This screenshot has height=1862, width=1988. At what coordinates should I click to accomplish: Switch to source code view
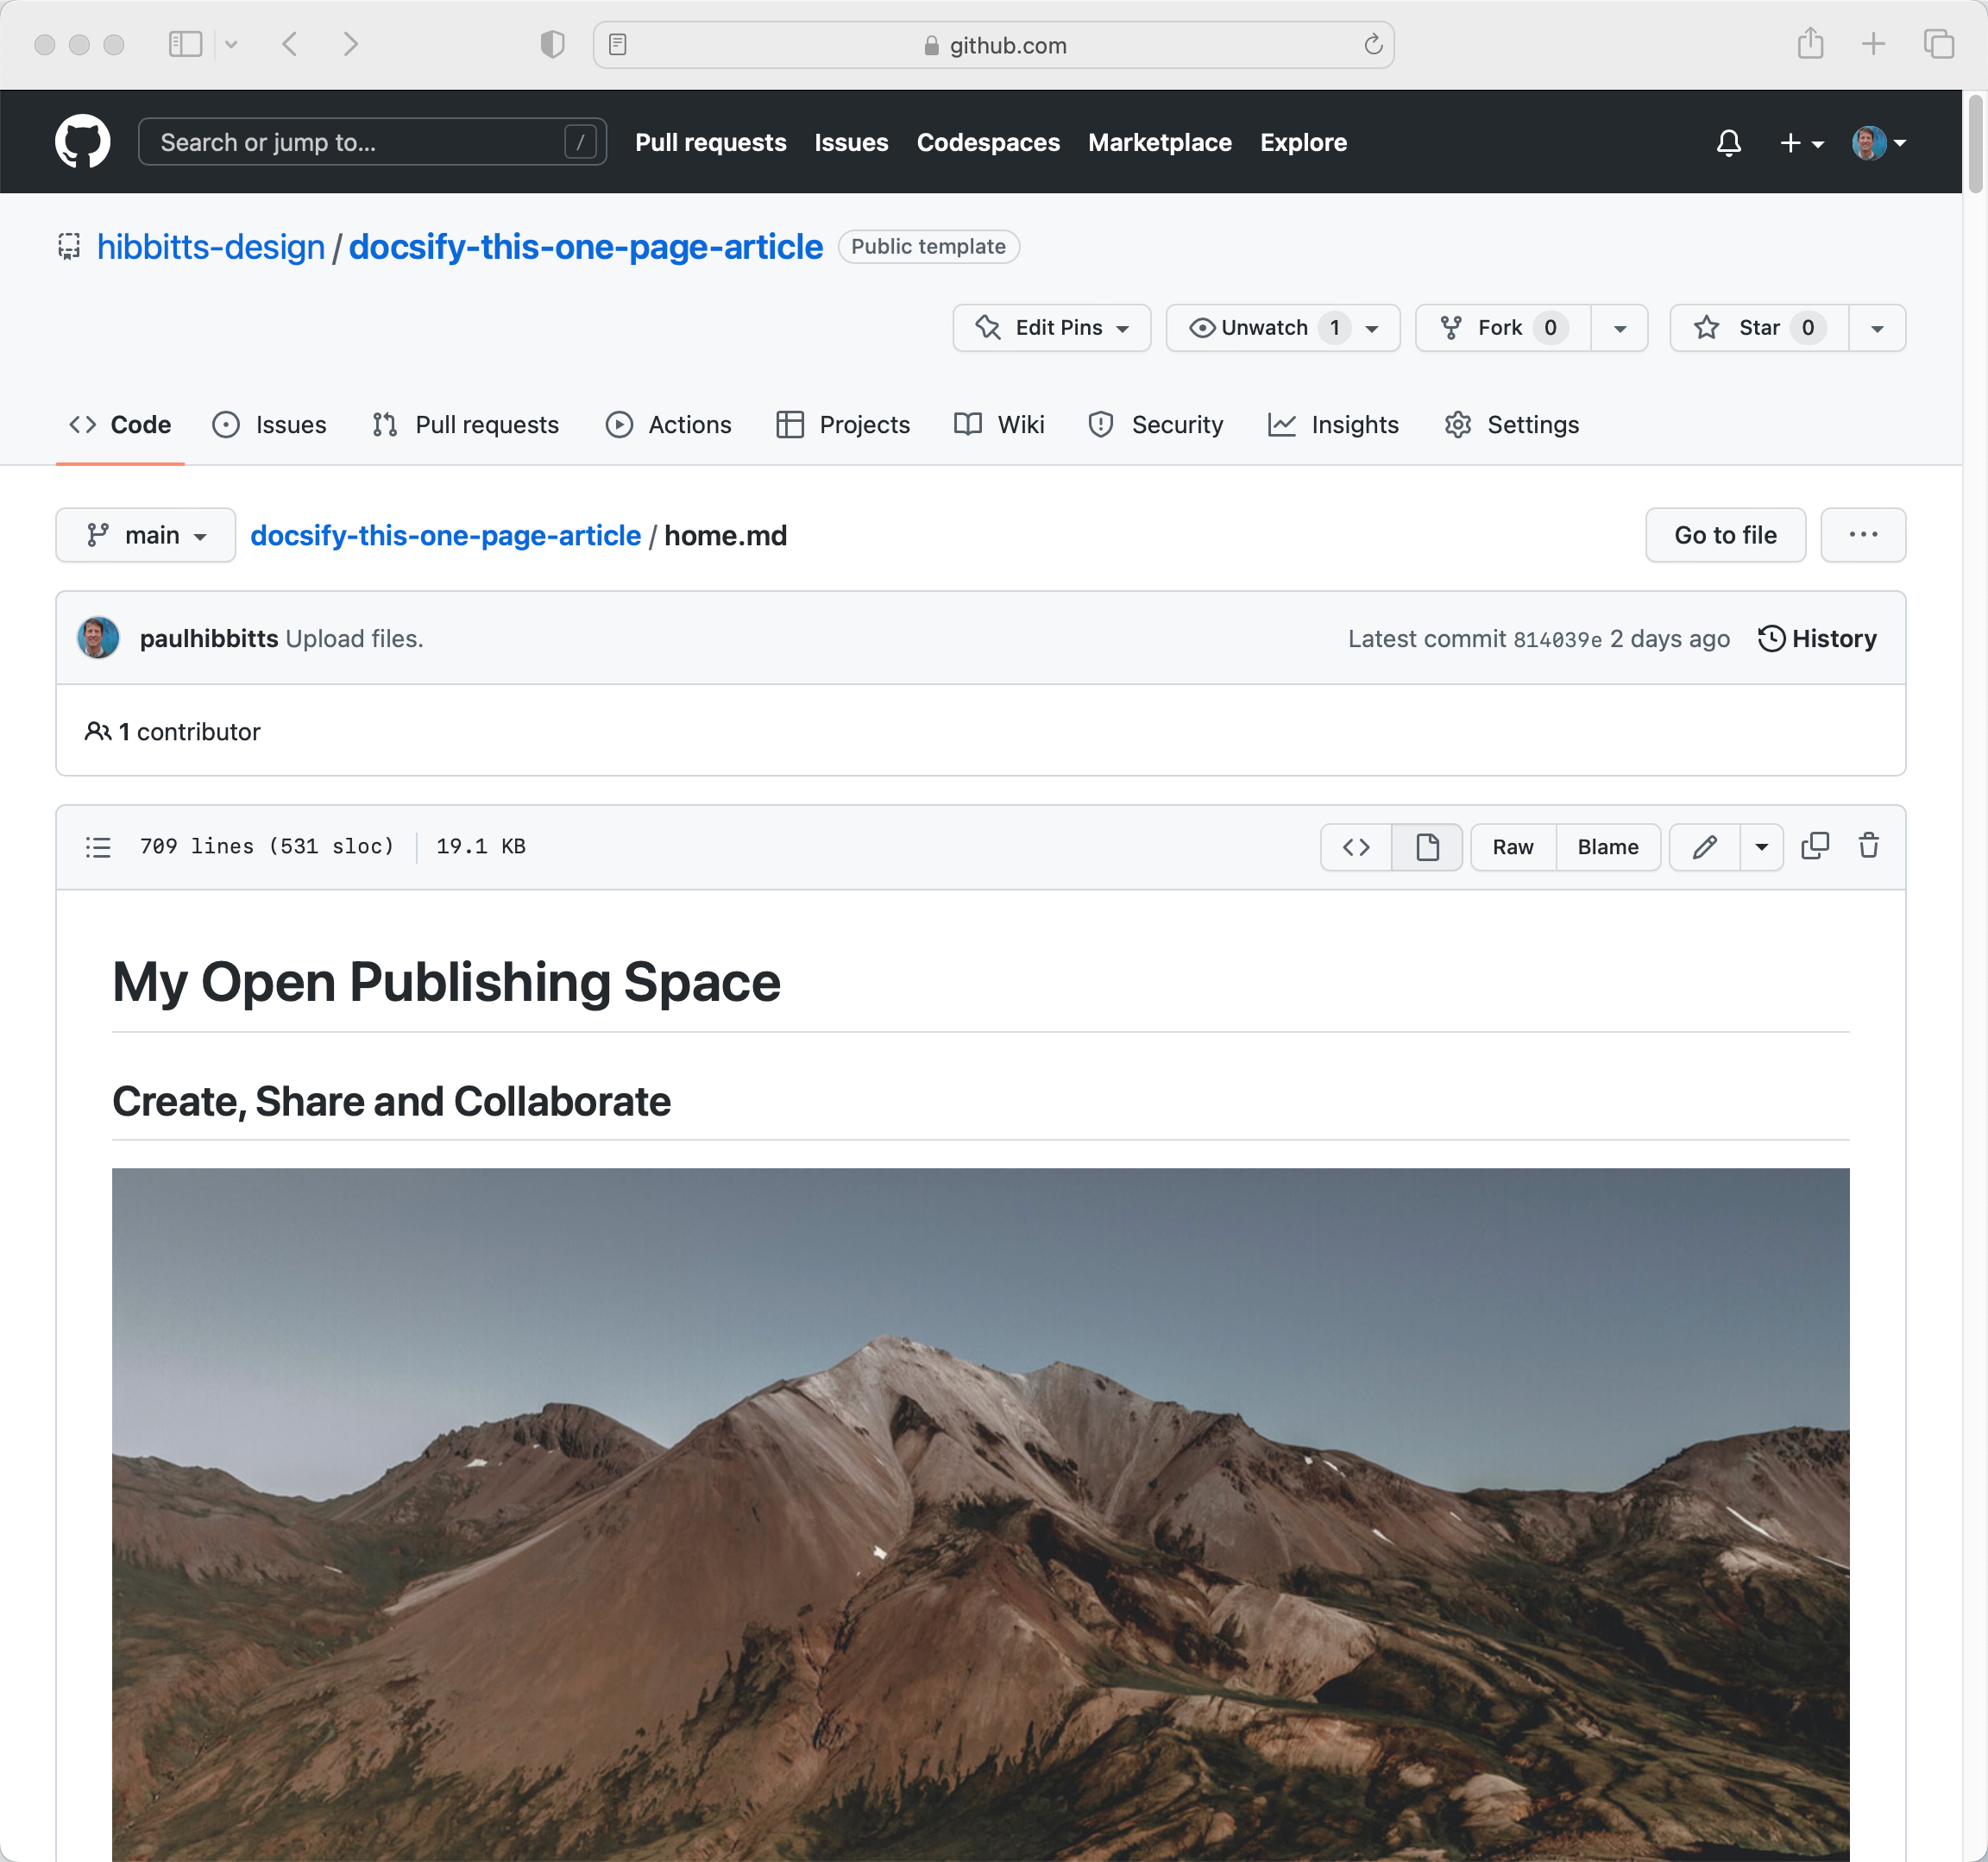coord(1356,847)
